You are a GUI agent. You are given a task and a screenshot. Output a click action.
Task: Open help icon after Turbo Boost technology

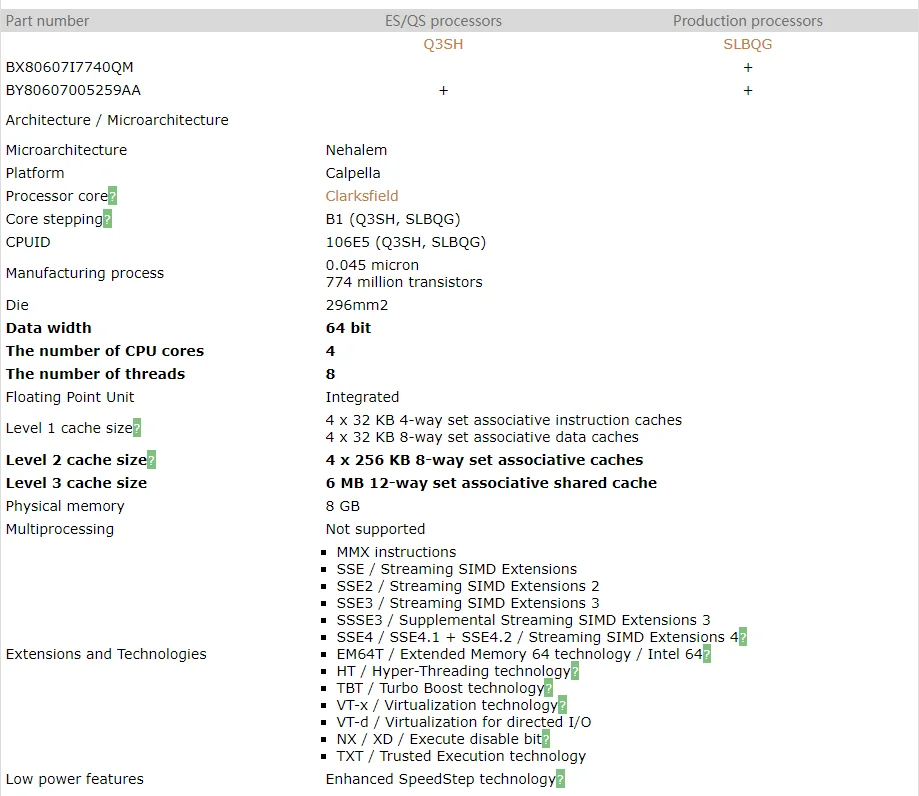(x=549, y=688)
